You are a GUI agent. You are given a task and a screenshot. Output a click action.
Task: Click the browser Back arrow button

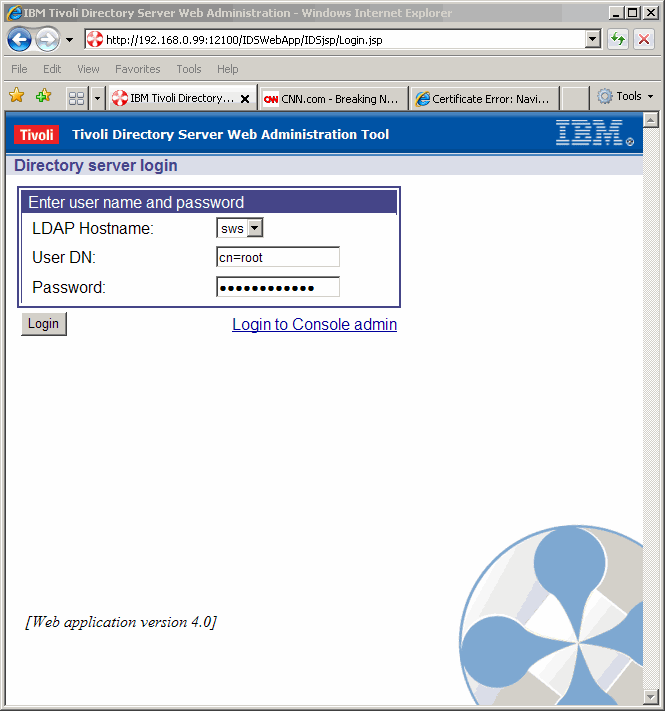tap(19, 40)
